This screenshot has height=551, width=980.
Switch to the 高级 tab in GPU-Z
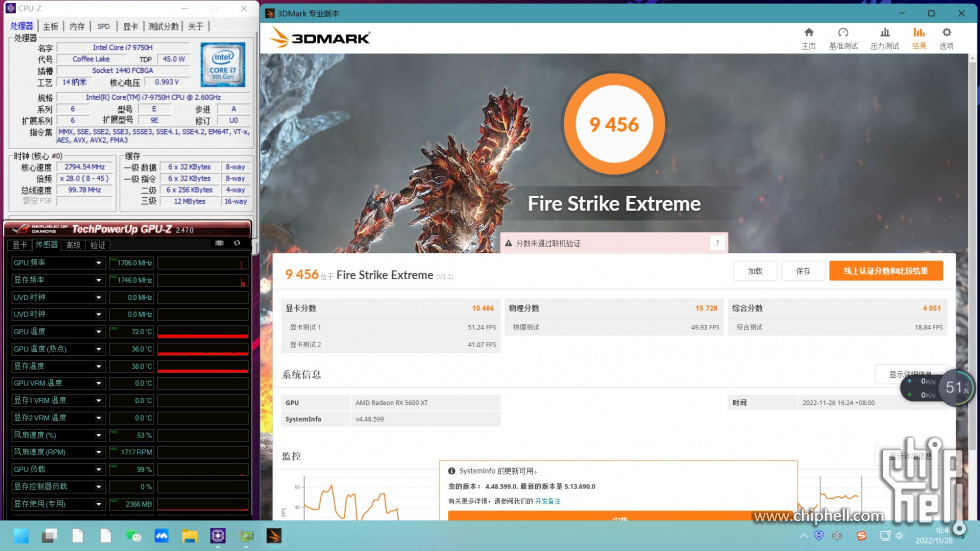click(72, 245)
